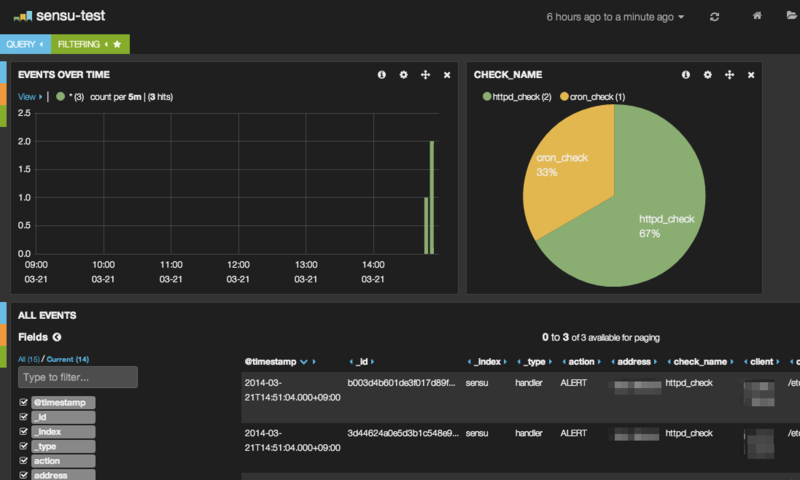Image resolution: width=800 pixels, height=480 pixels.
Task: Move check_name column left with arrow
Action: [669, 362]
